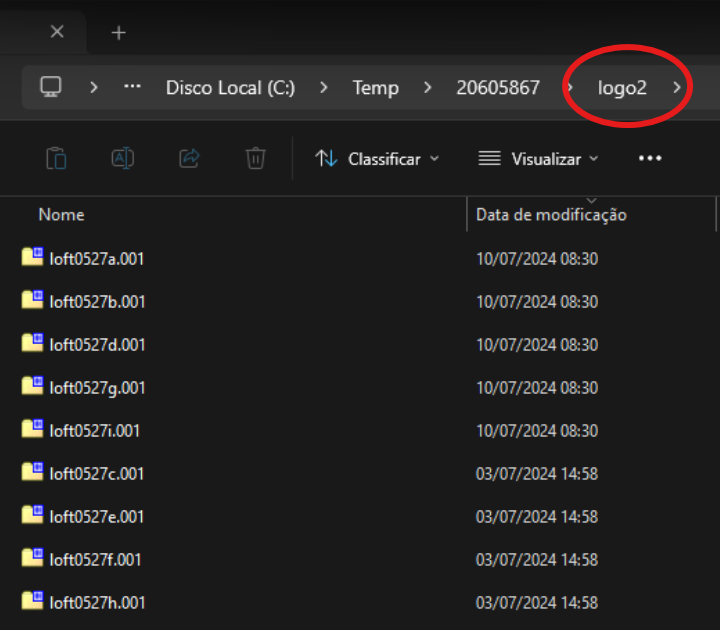Close the current tab with X
720x630 pixels.
pyautogui.click(x=57, y=32)
